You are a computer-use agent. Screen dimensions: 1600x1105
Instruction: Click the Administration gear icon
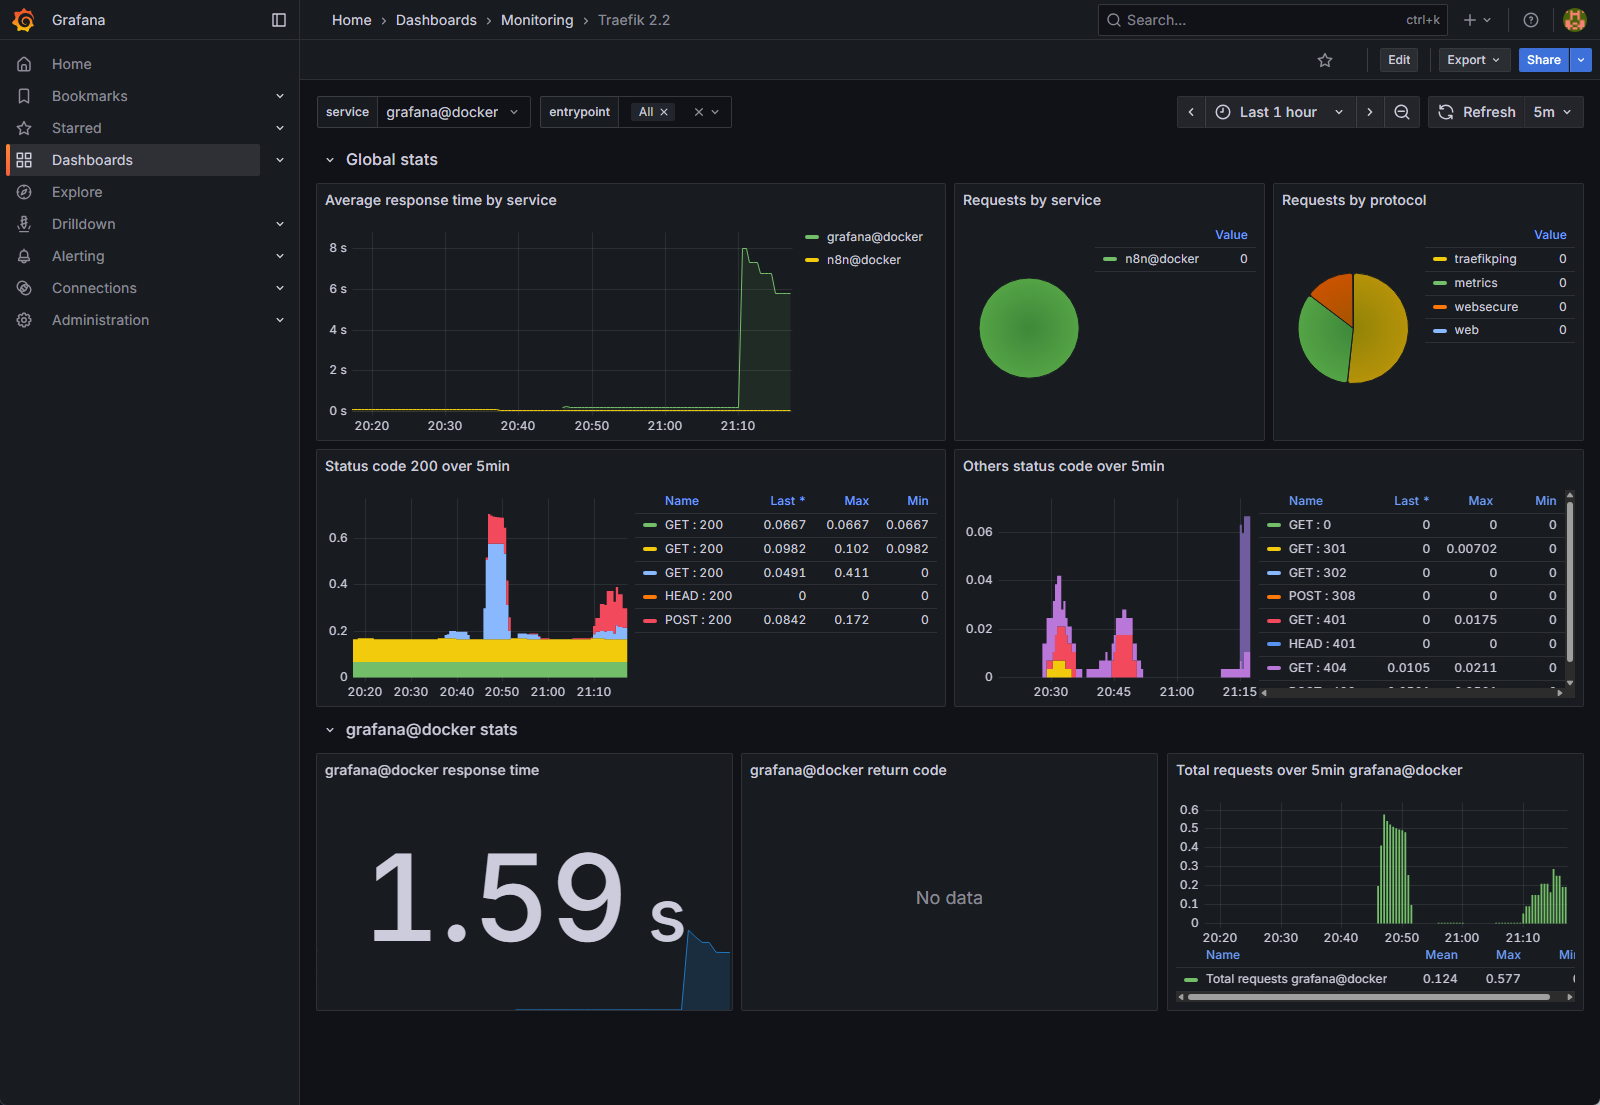(24, 320)
